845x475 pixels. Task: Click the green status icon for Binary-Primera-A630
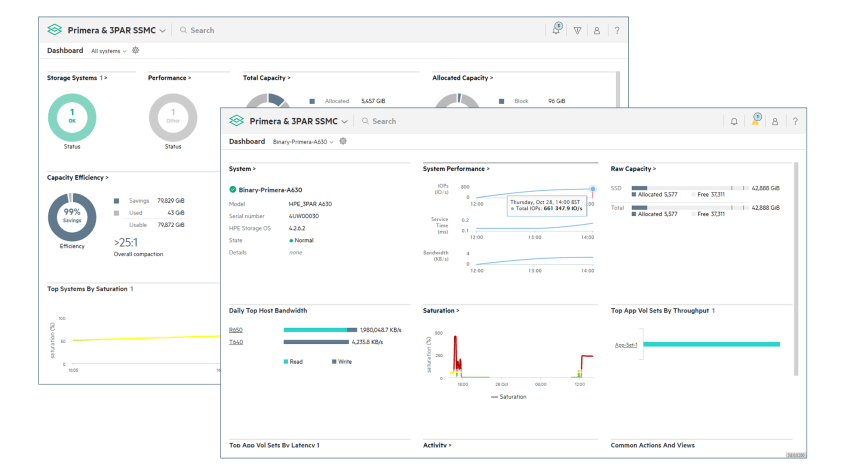(233, 189)
